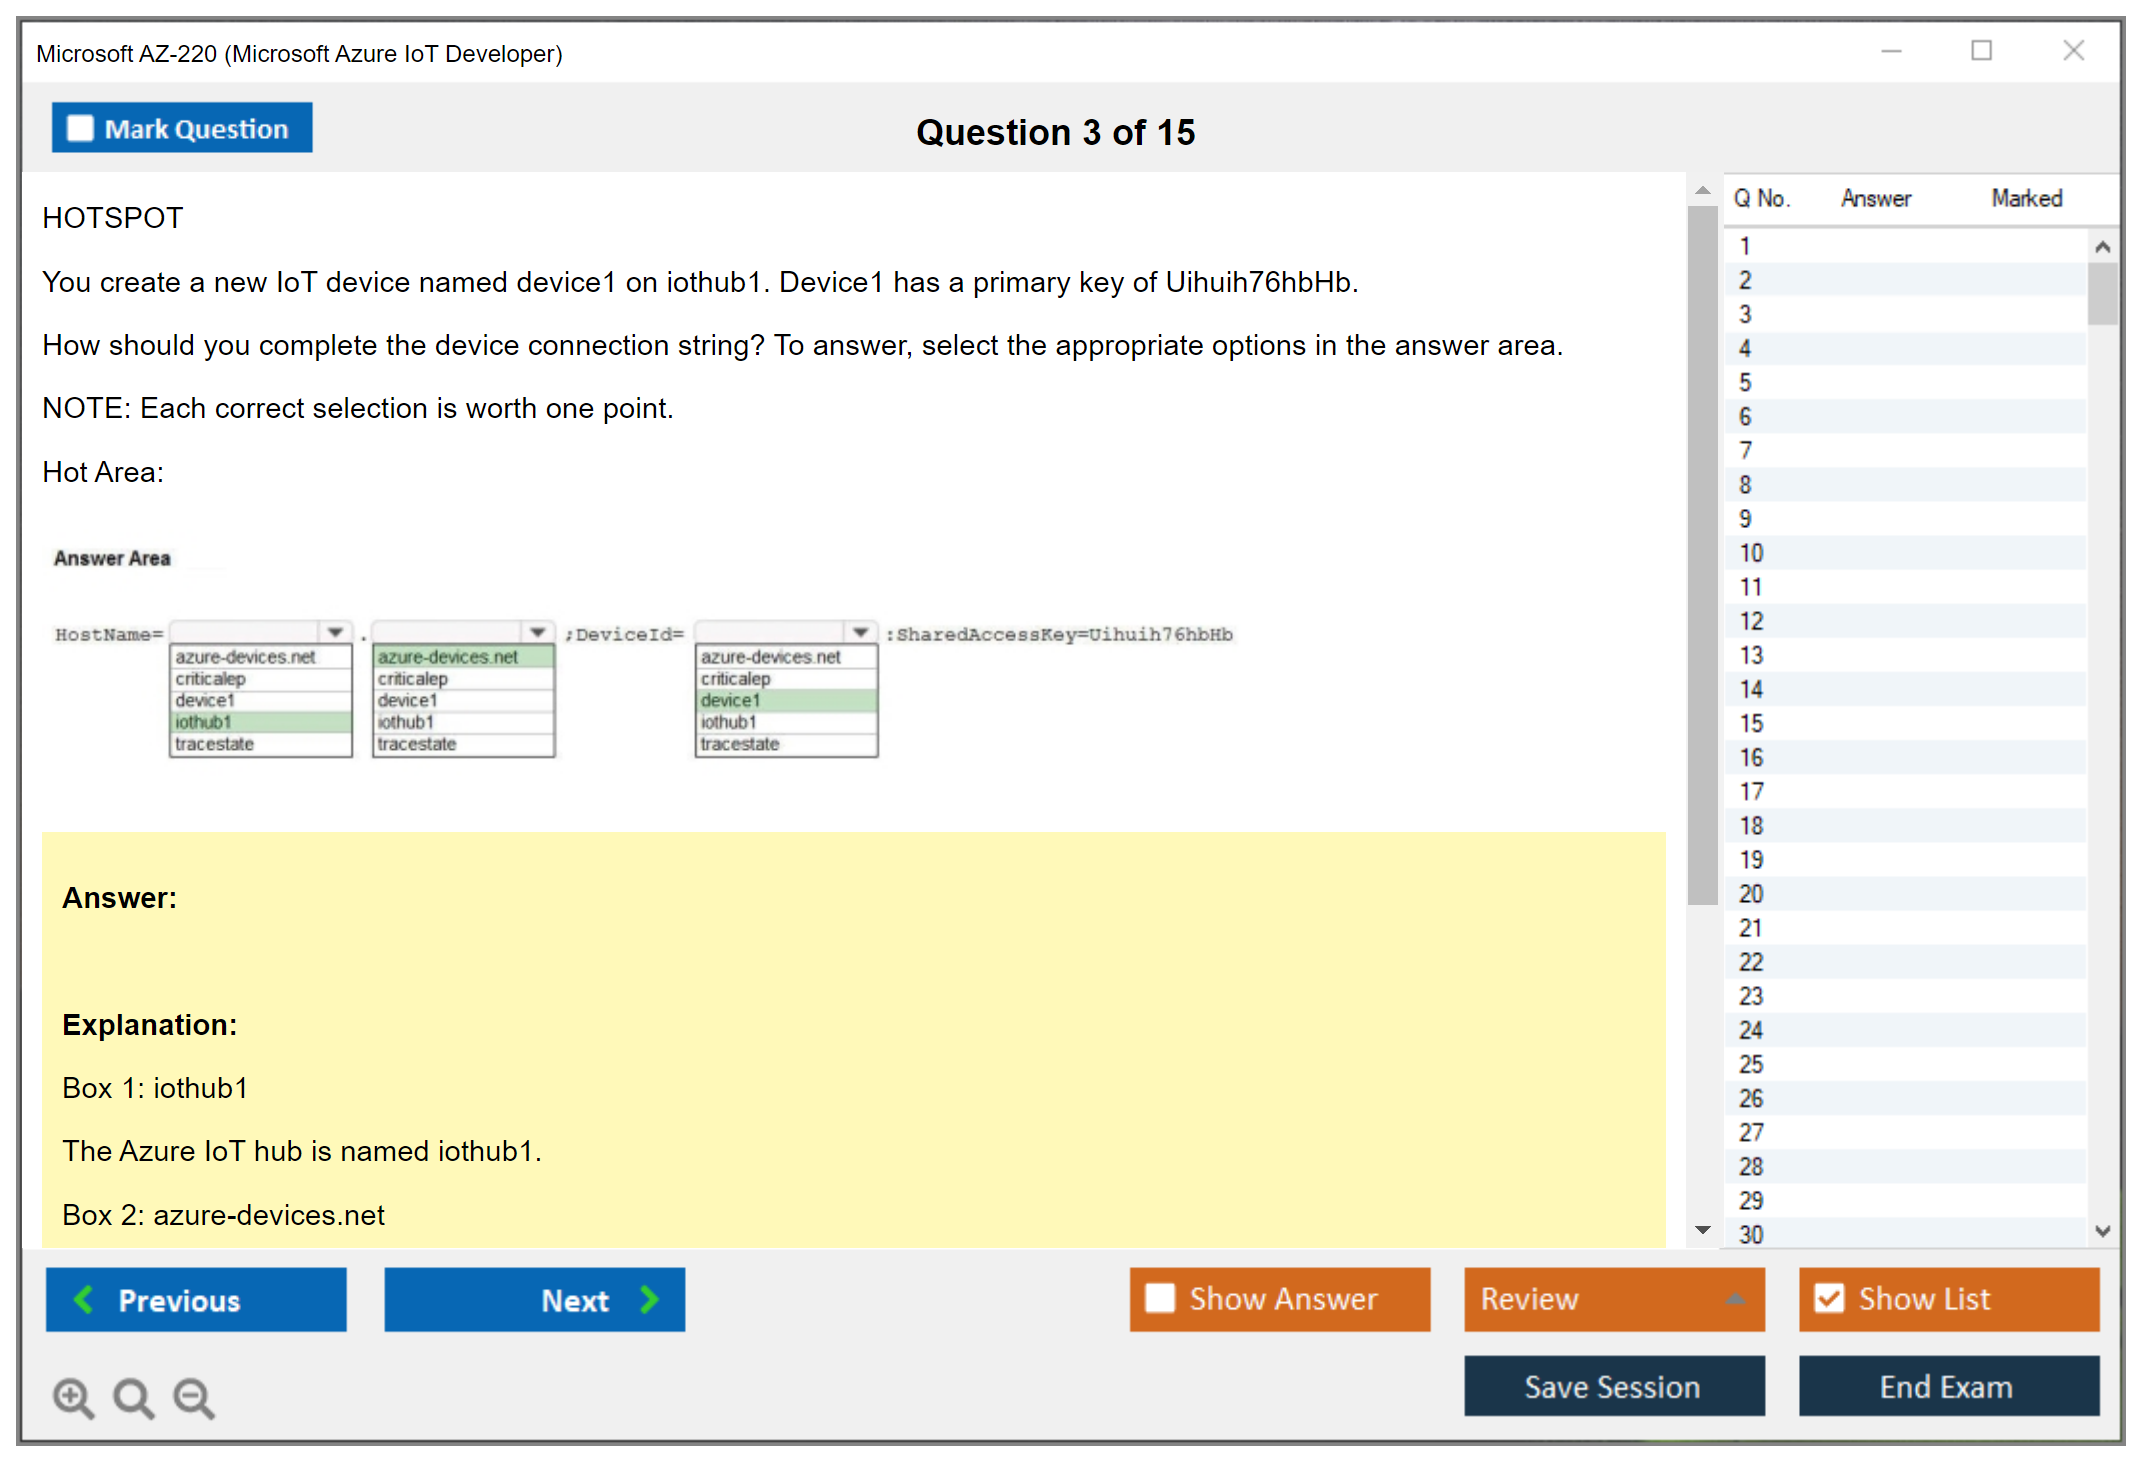Uncheck the Show List checkbox
This screenshot has width=2150, height=1470.
[1829, 1298]
